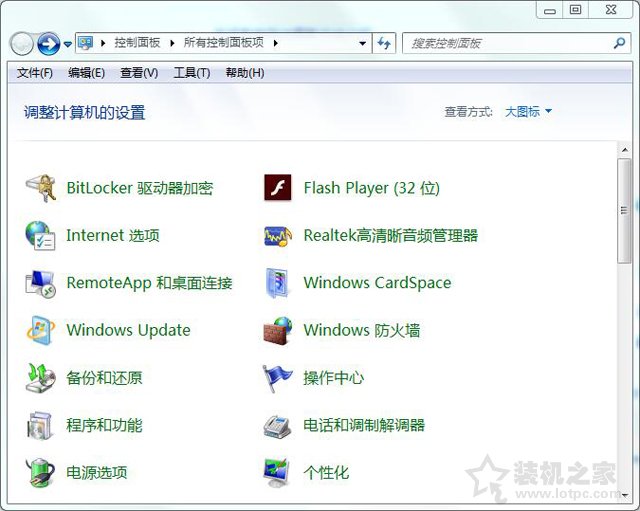Click the scrollbar up arrow
Viewport: 640px width, 511px height.
click(624, 150)
